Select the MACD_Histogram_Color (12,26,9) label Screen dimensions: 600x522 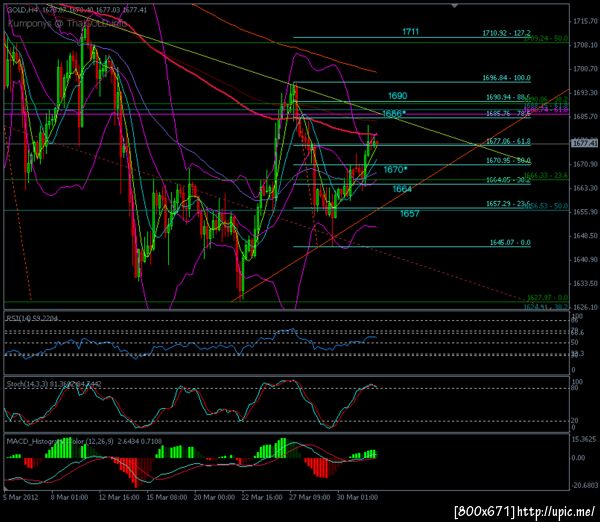pyautogui.click(x=84, y=442)
